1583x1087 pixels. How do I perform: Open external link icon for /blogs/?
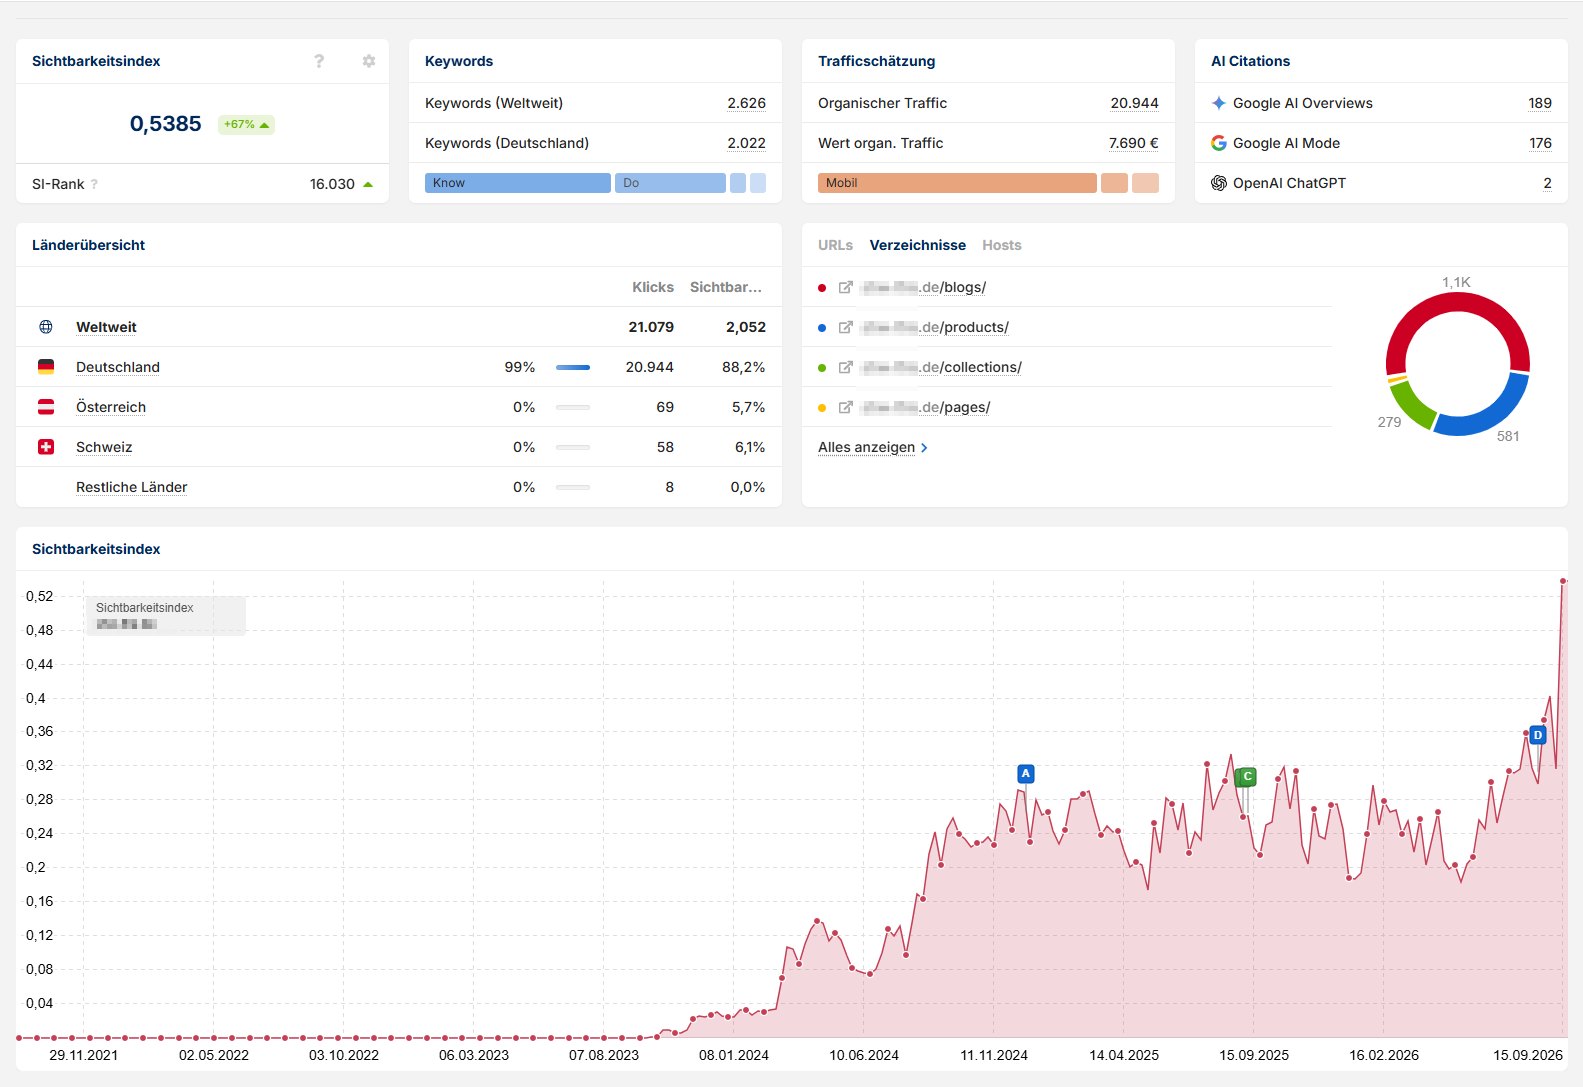click(846, 287)
